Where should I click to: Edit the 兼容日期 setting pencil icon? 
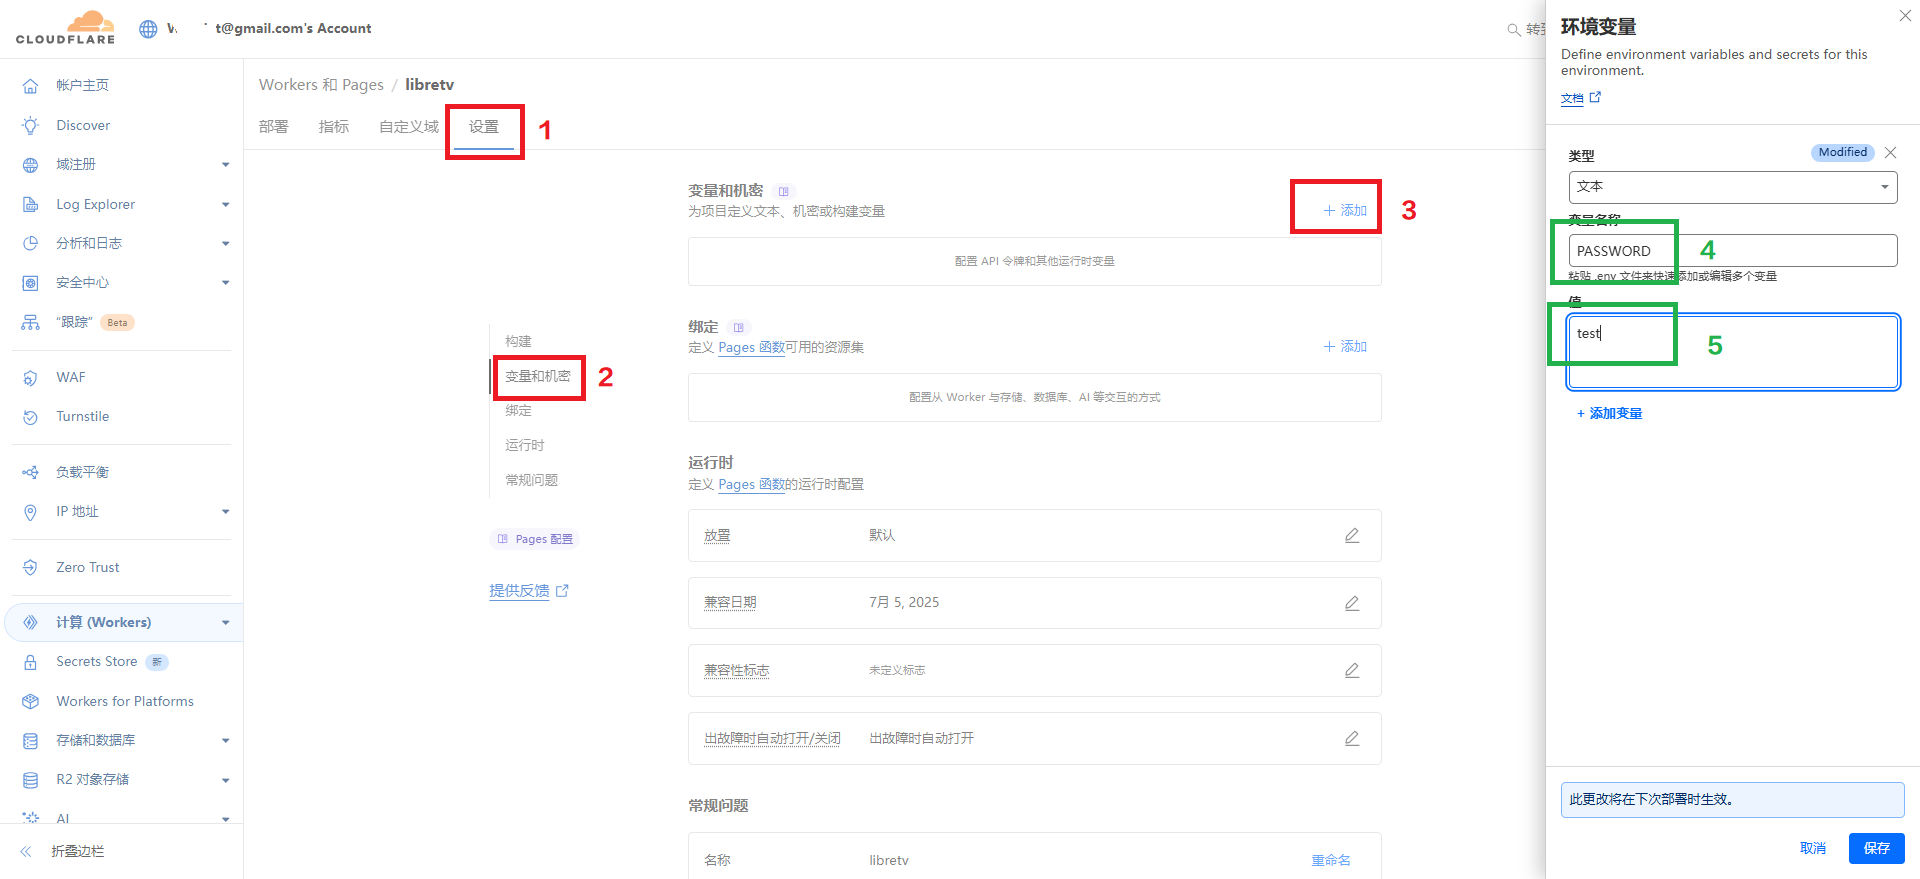pos(1351,603)
